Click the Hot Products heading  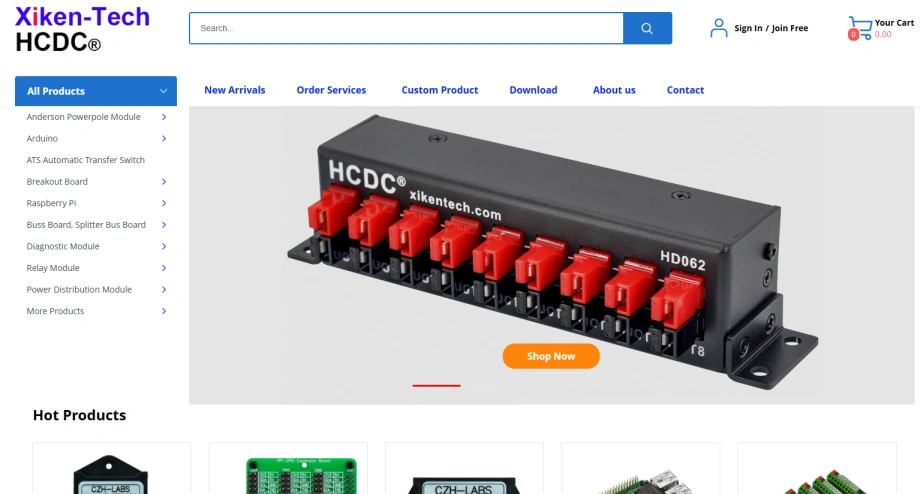[79, 415]
